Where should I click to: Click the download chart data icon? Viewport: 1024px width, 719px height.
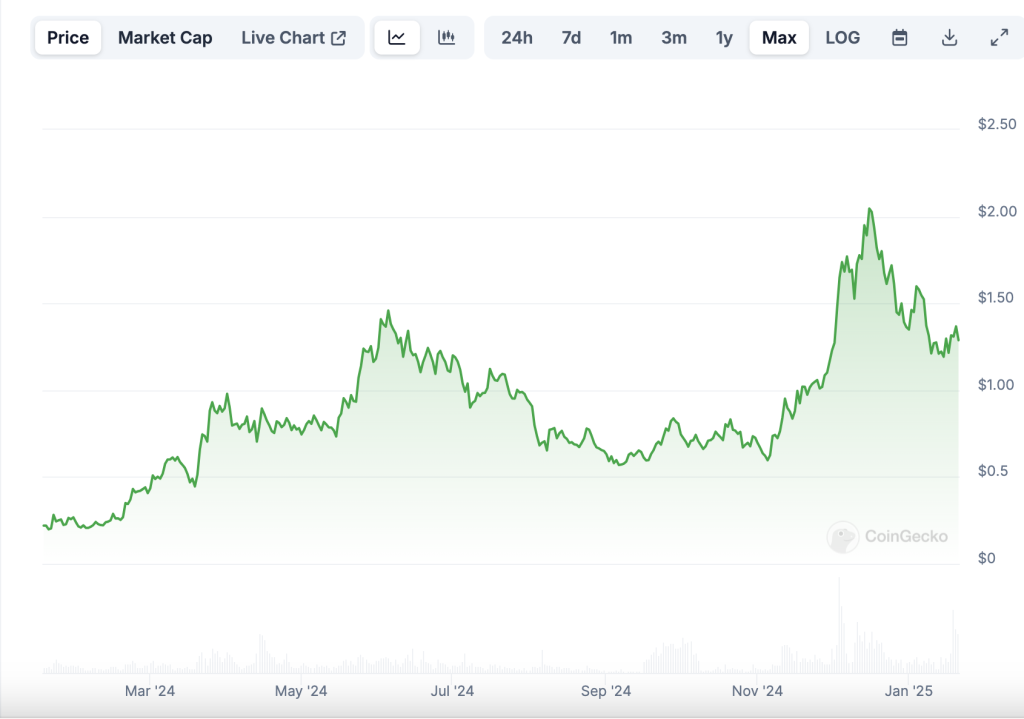pos(950,38)
